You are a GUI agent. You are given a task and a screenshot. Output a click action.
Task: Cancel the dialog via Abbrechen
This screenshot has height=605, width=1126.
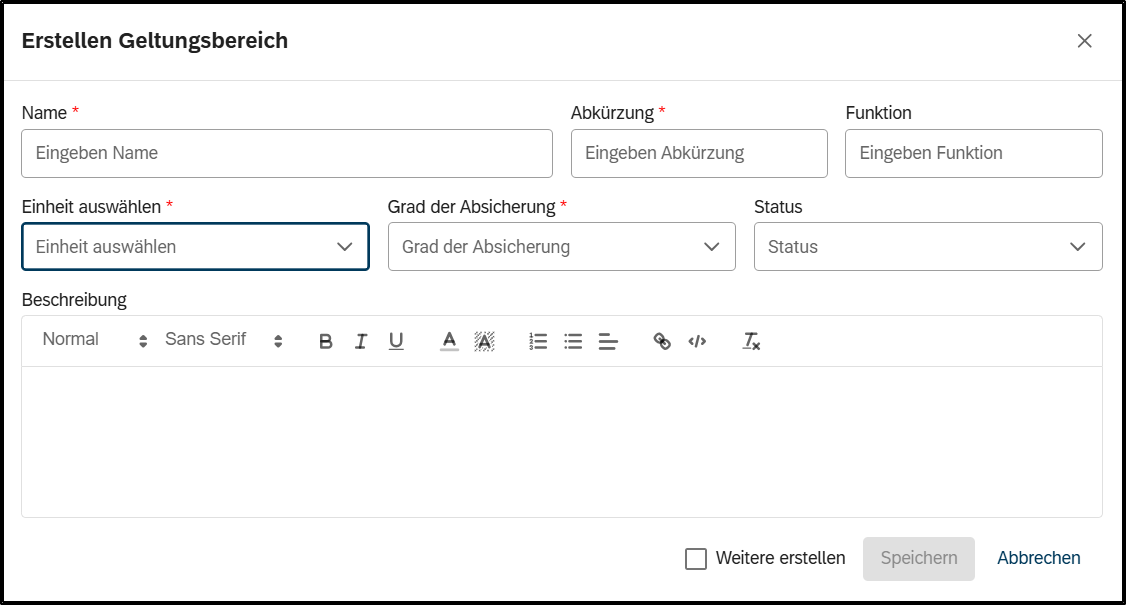tap(1038, 558)
